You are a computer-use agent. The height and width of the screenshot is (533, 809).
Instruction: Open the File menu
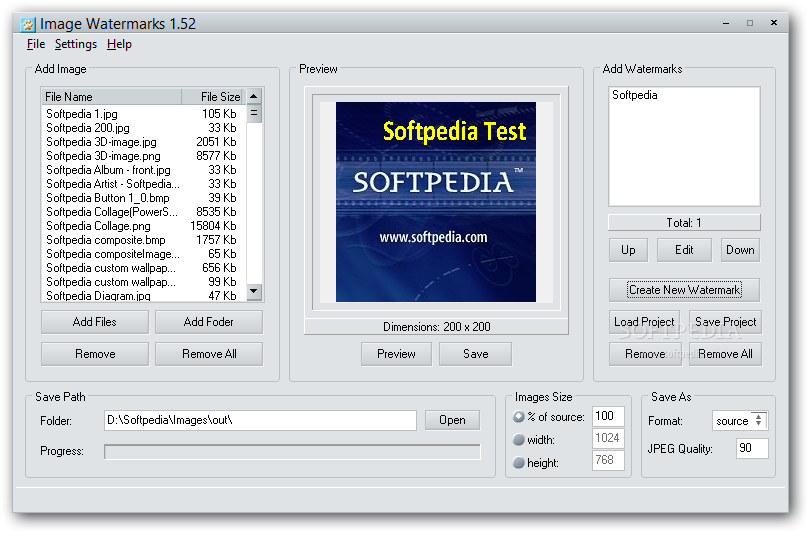coord(36,44)
